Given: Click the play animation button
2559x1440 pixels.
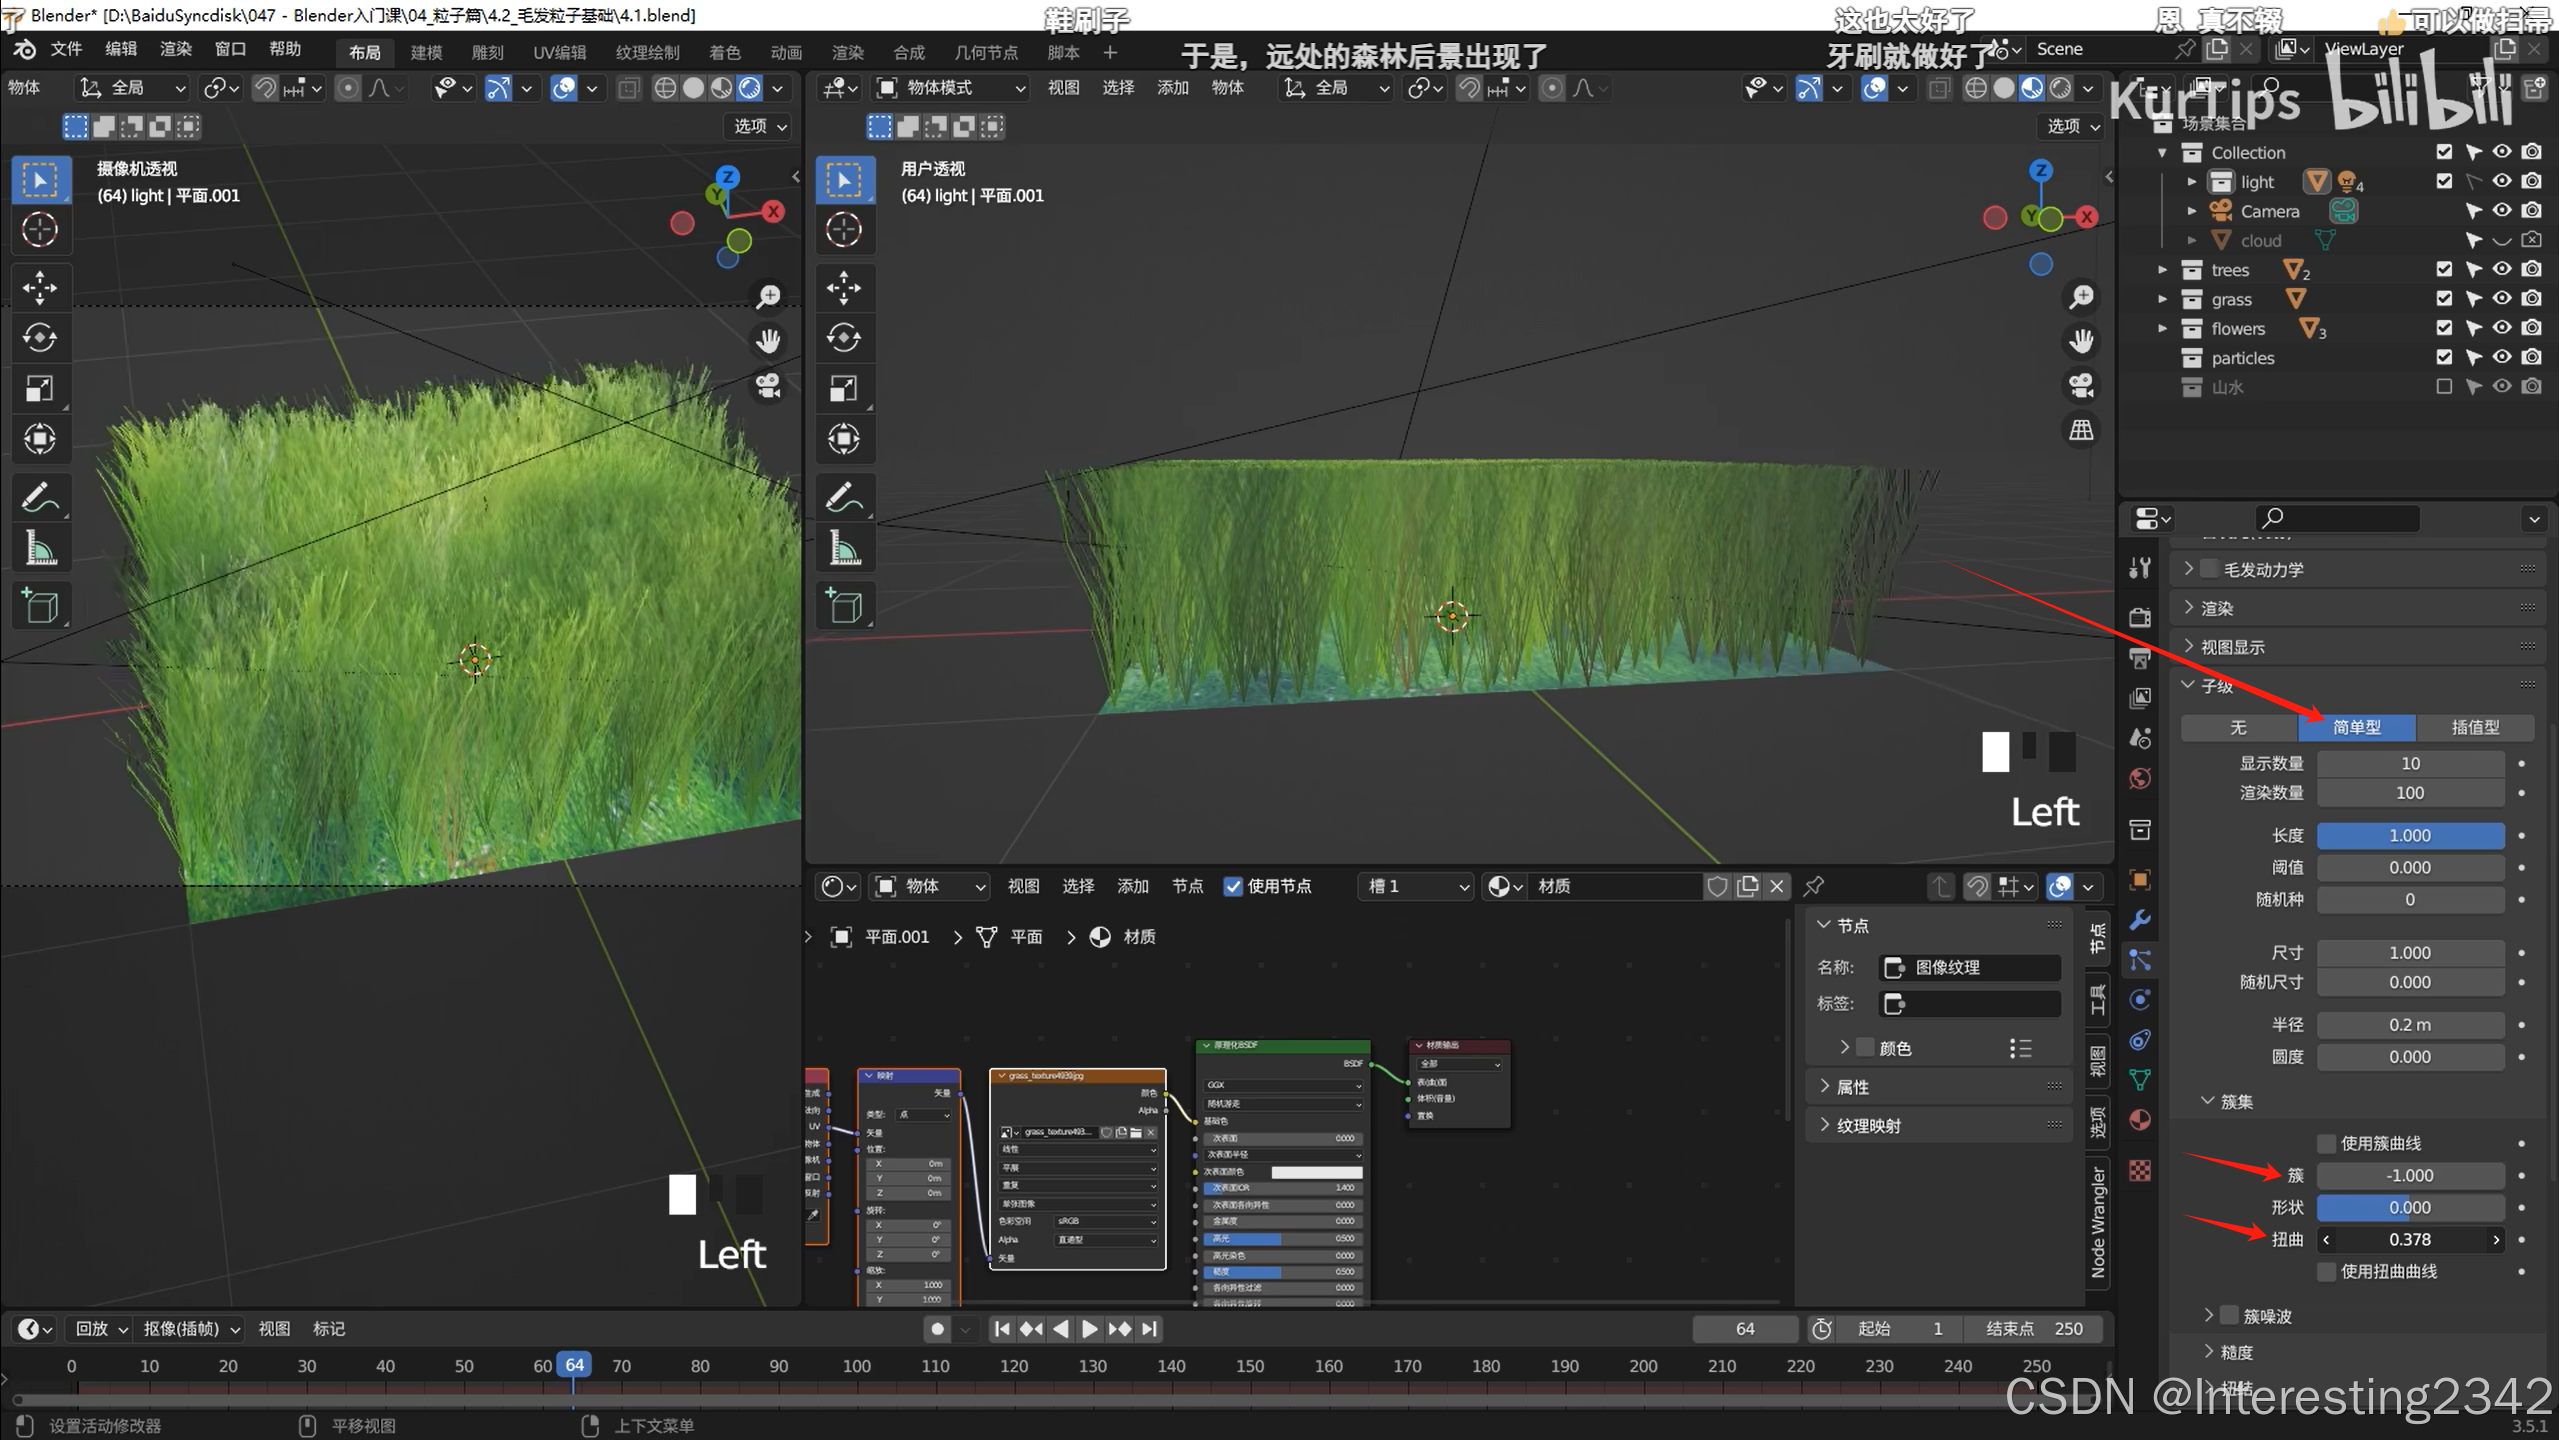Looking at the screenshot, I should click(1089, 1329).
